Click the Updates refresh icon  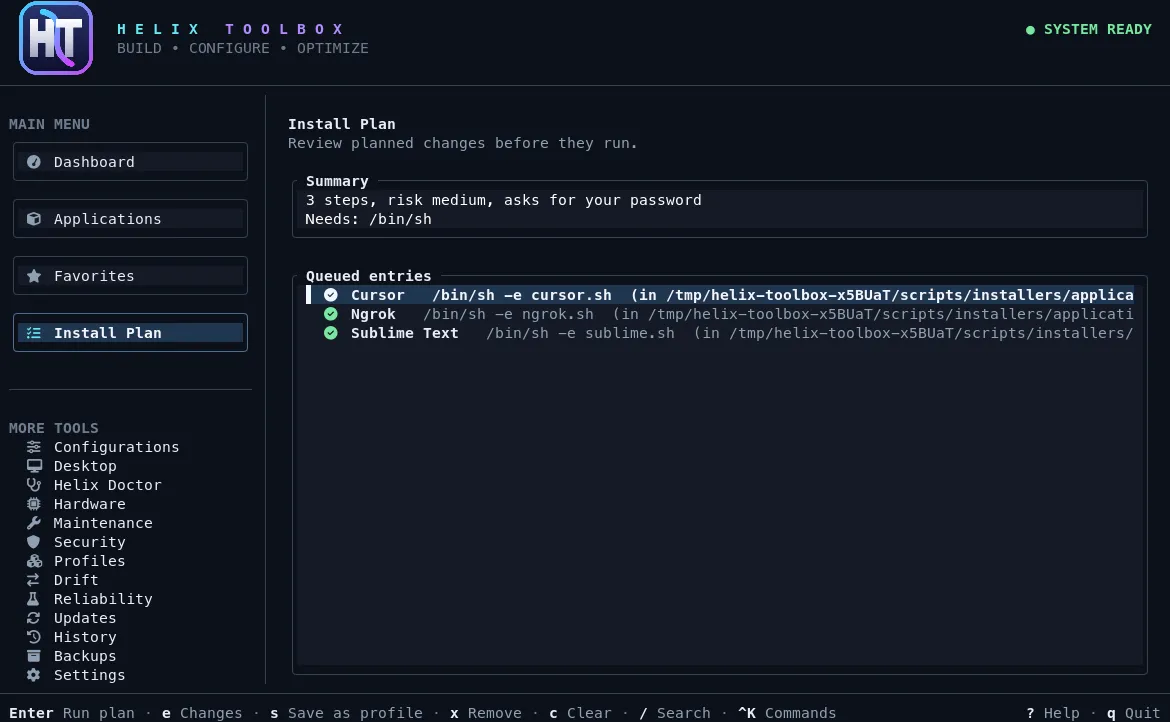34,618
